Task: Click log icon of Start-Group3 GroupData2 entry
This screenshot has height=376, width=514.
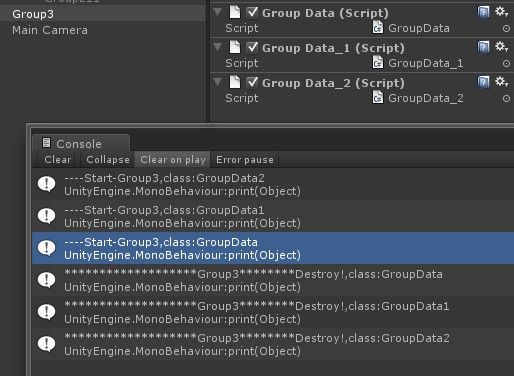Action: [46, 184]
